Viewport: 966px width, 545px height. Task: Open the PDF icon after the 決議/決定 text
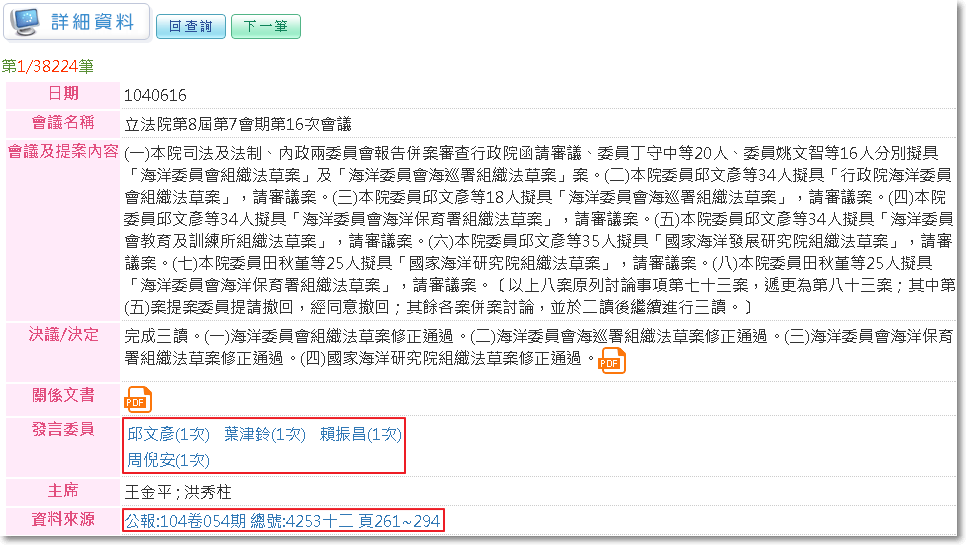611,361
